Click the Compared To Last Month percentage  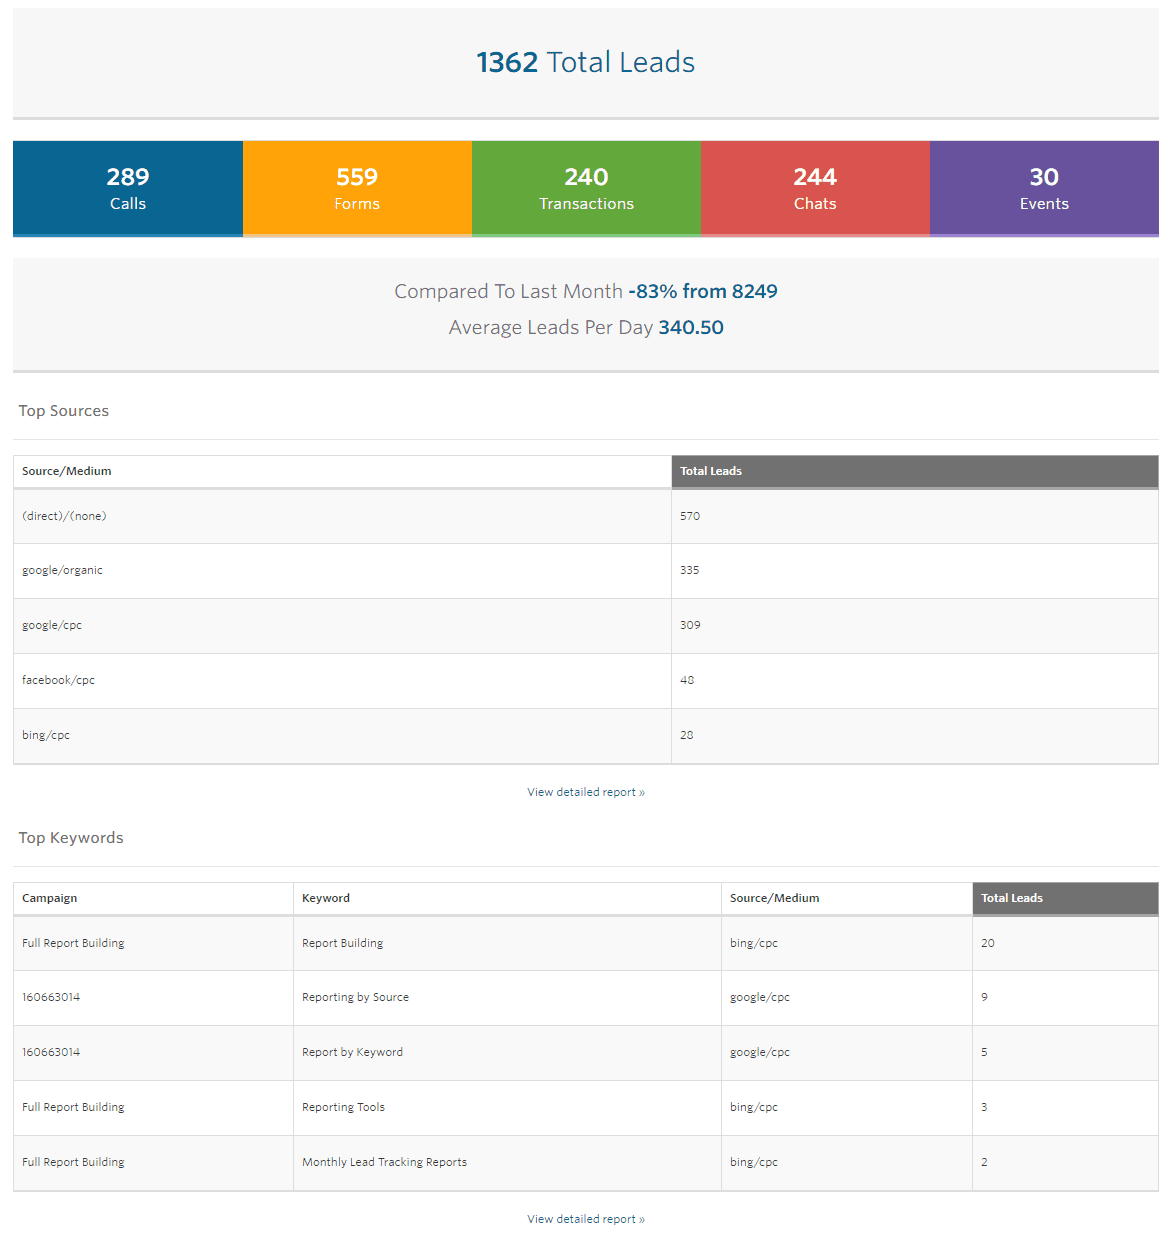(x=702, y=291)
